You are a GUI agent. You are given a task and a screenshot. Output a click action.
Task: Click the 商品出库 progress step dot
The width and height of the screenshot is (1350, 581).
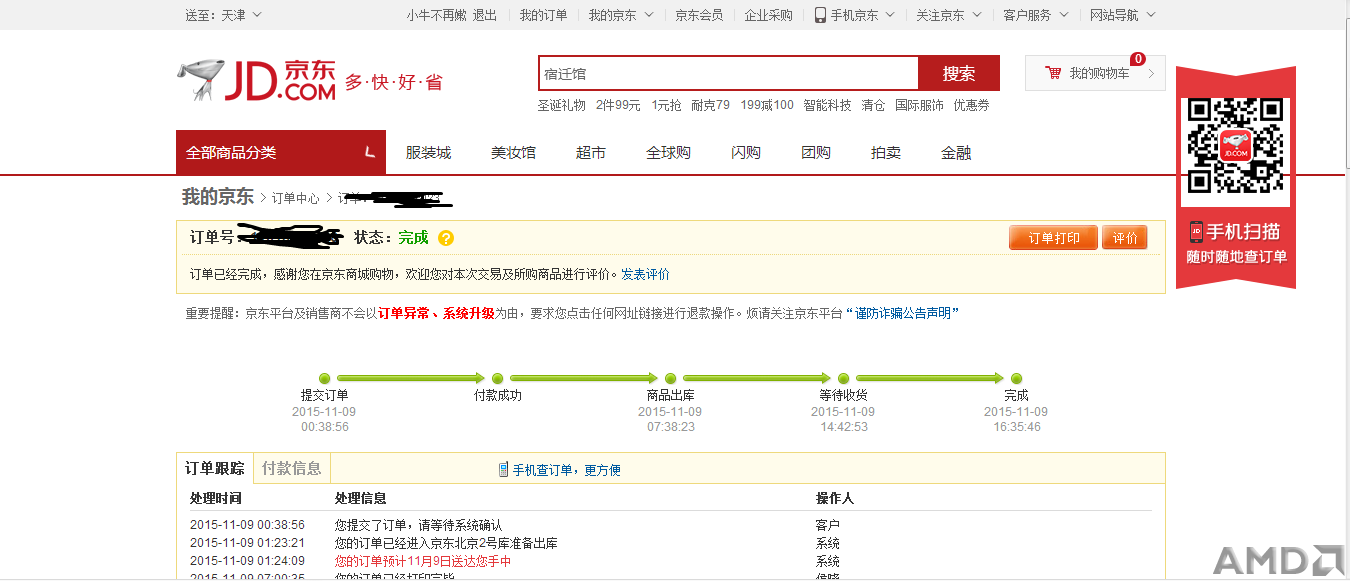point(670,378)
